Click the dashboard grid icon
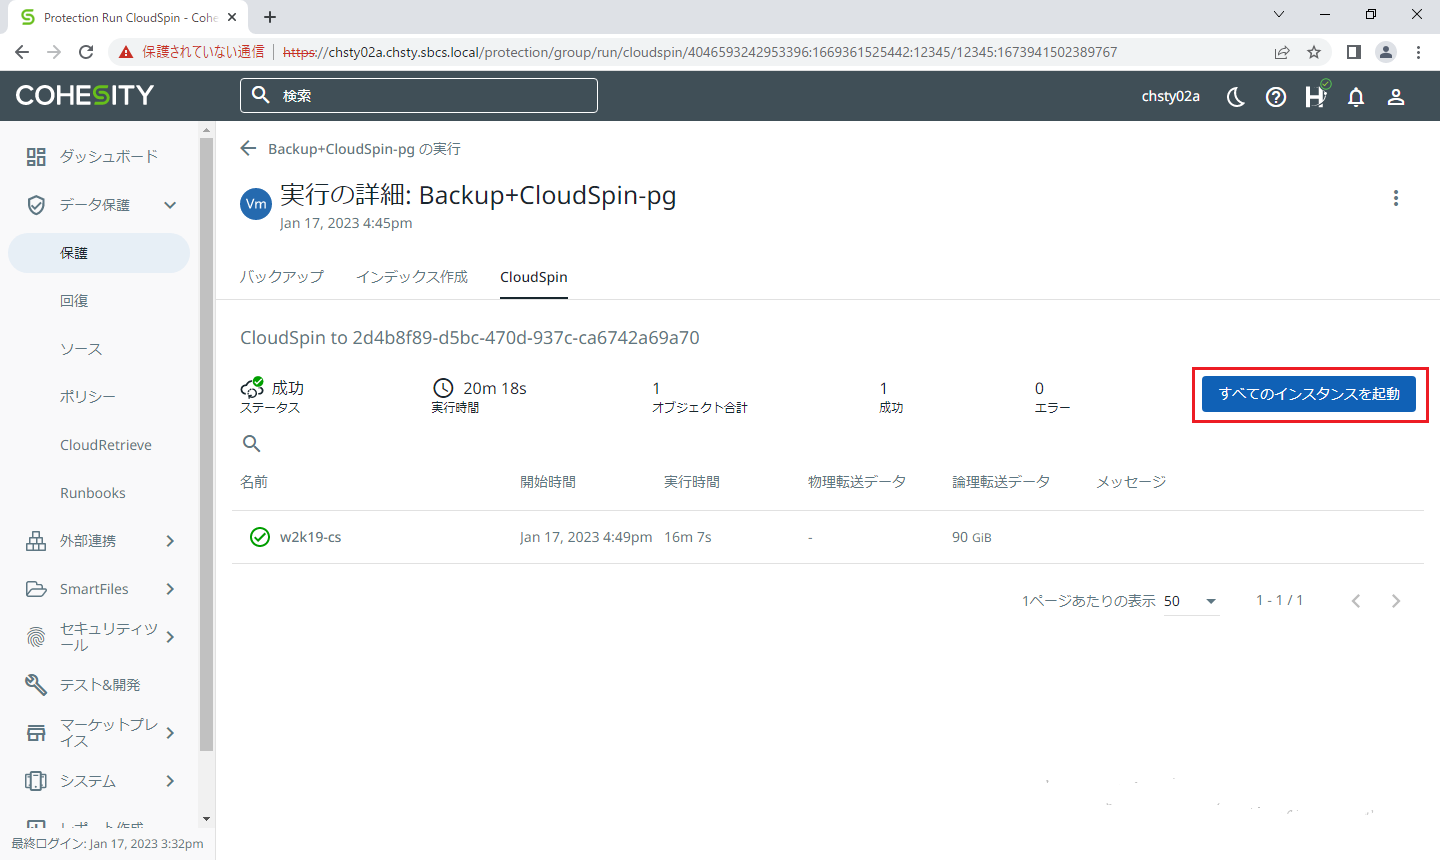 [x=36, y=156]
